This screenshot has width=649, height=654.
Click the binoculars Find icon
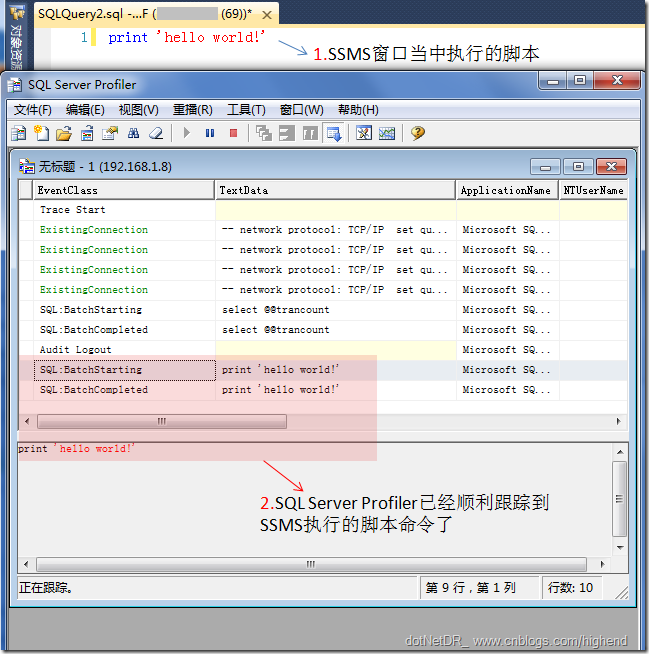[x=133, y=133]
